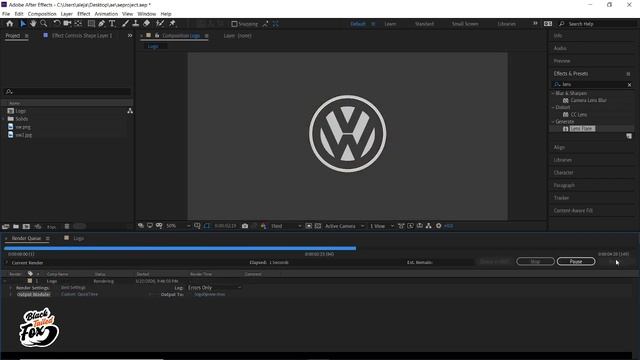Switch to the Small Screen workspace

(465, 24)
